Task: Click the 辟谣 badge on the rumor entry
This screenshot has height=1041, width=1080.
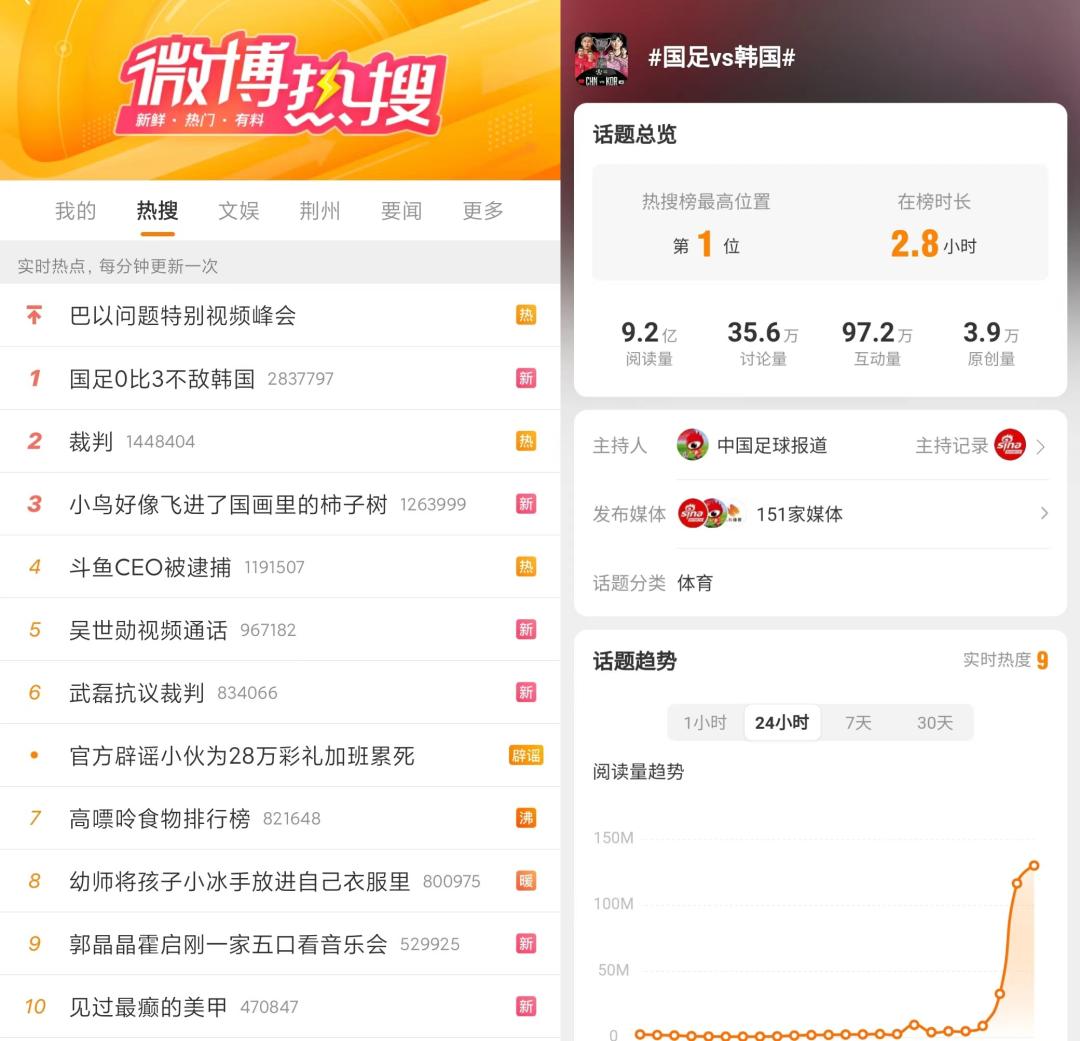Action: pyautogui.click(x=526, y=755)
